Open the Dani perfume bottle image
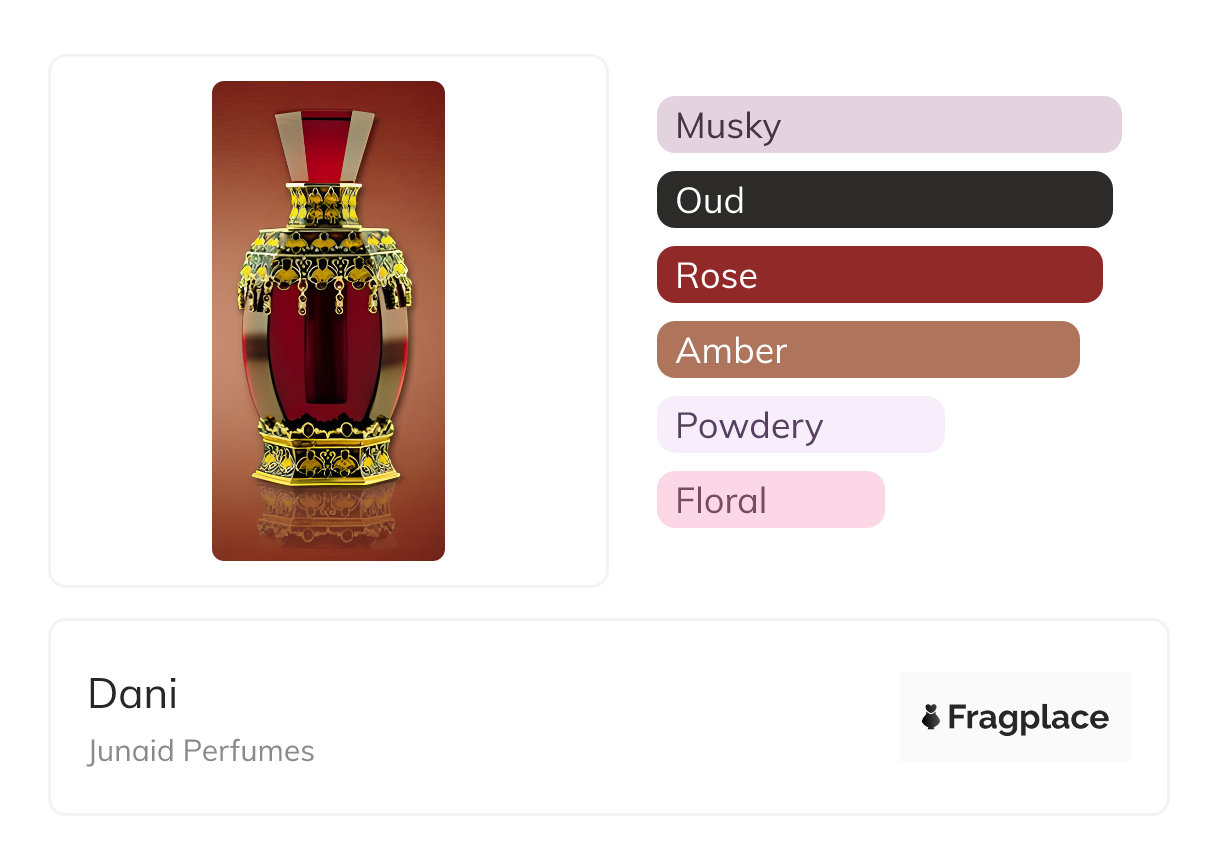This screenshot has height=864, width=1218. [328, 320]
